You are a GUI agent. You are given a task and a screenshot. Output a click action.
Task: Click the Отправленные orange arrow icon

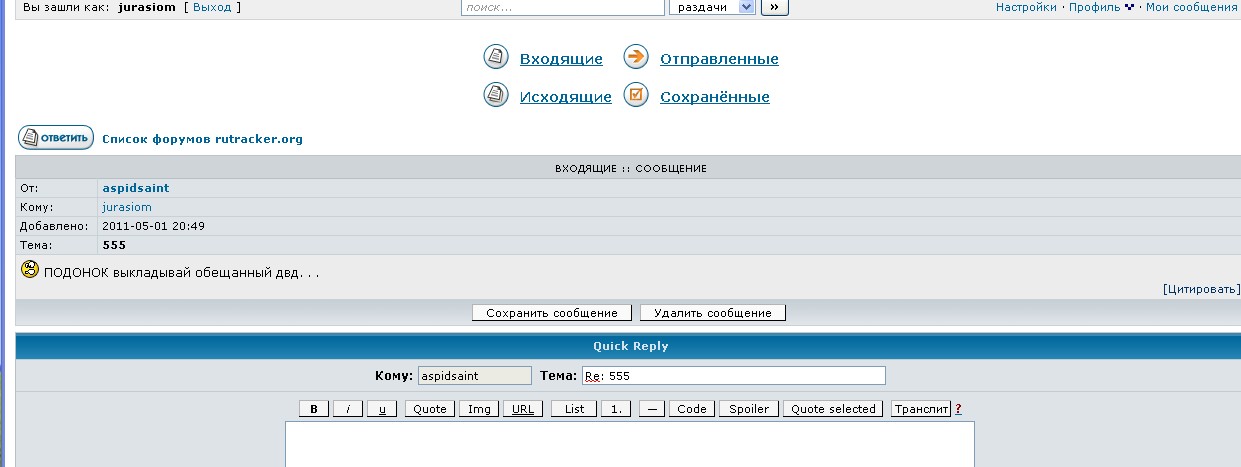pyautogui.click(x=636, y=57)
